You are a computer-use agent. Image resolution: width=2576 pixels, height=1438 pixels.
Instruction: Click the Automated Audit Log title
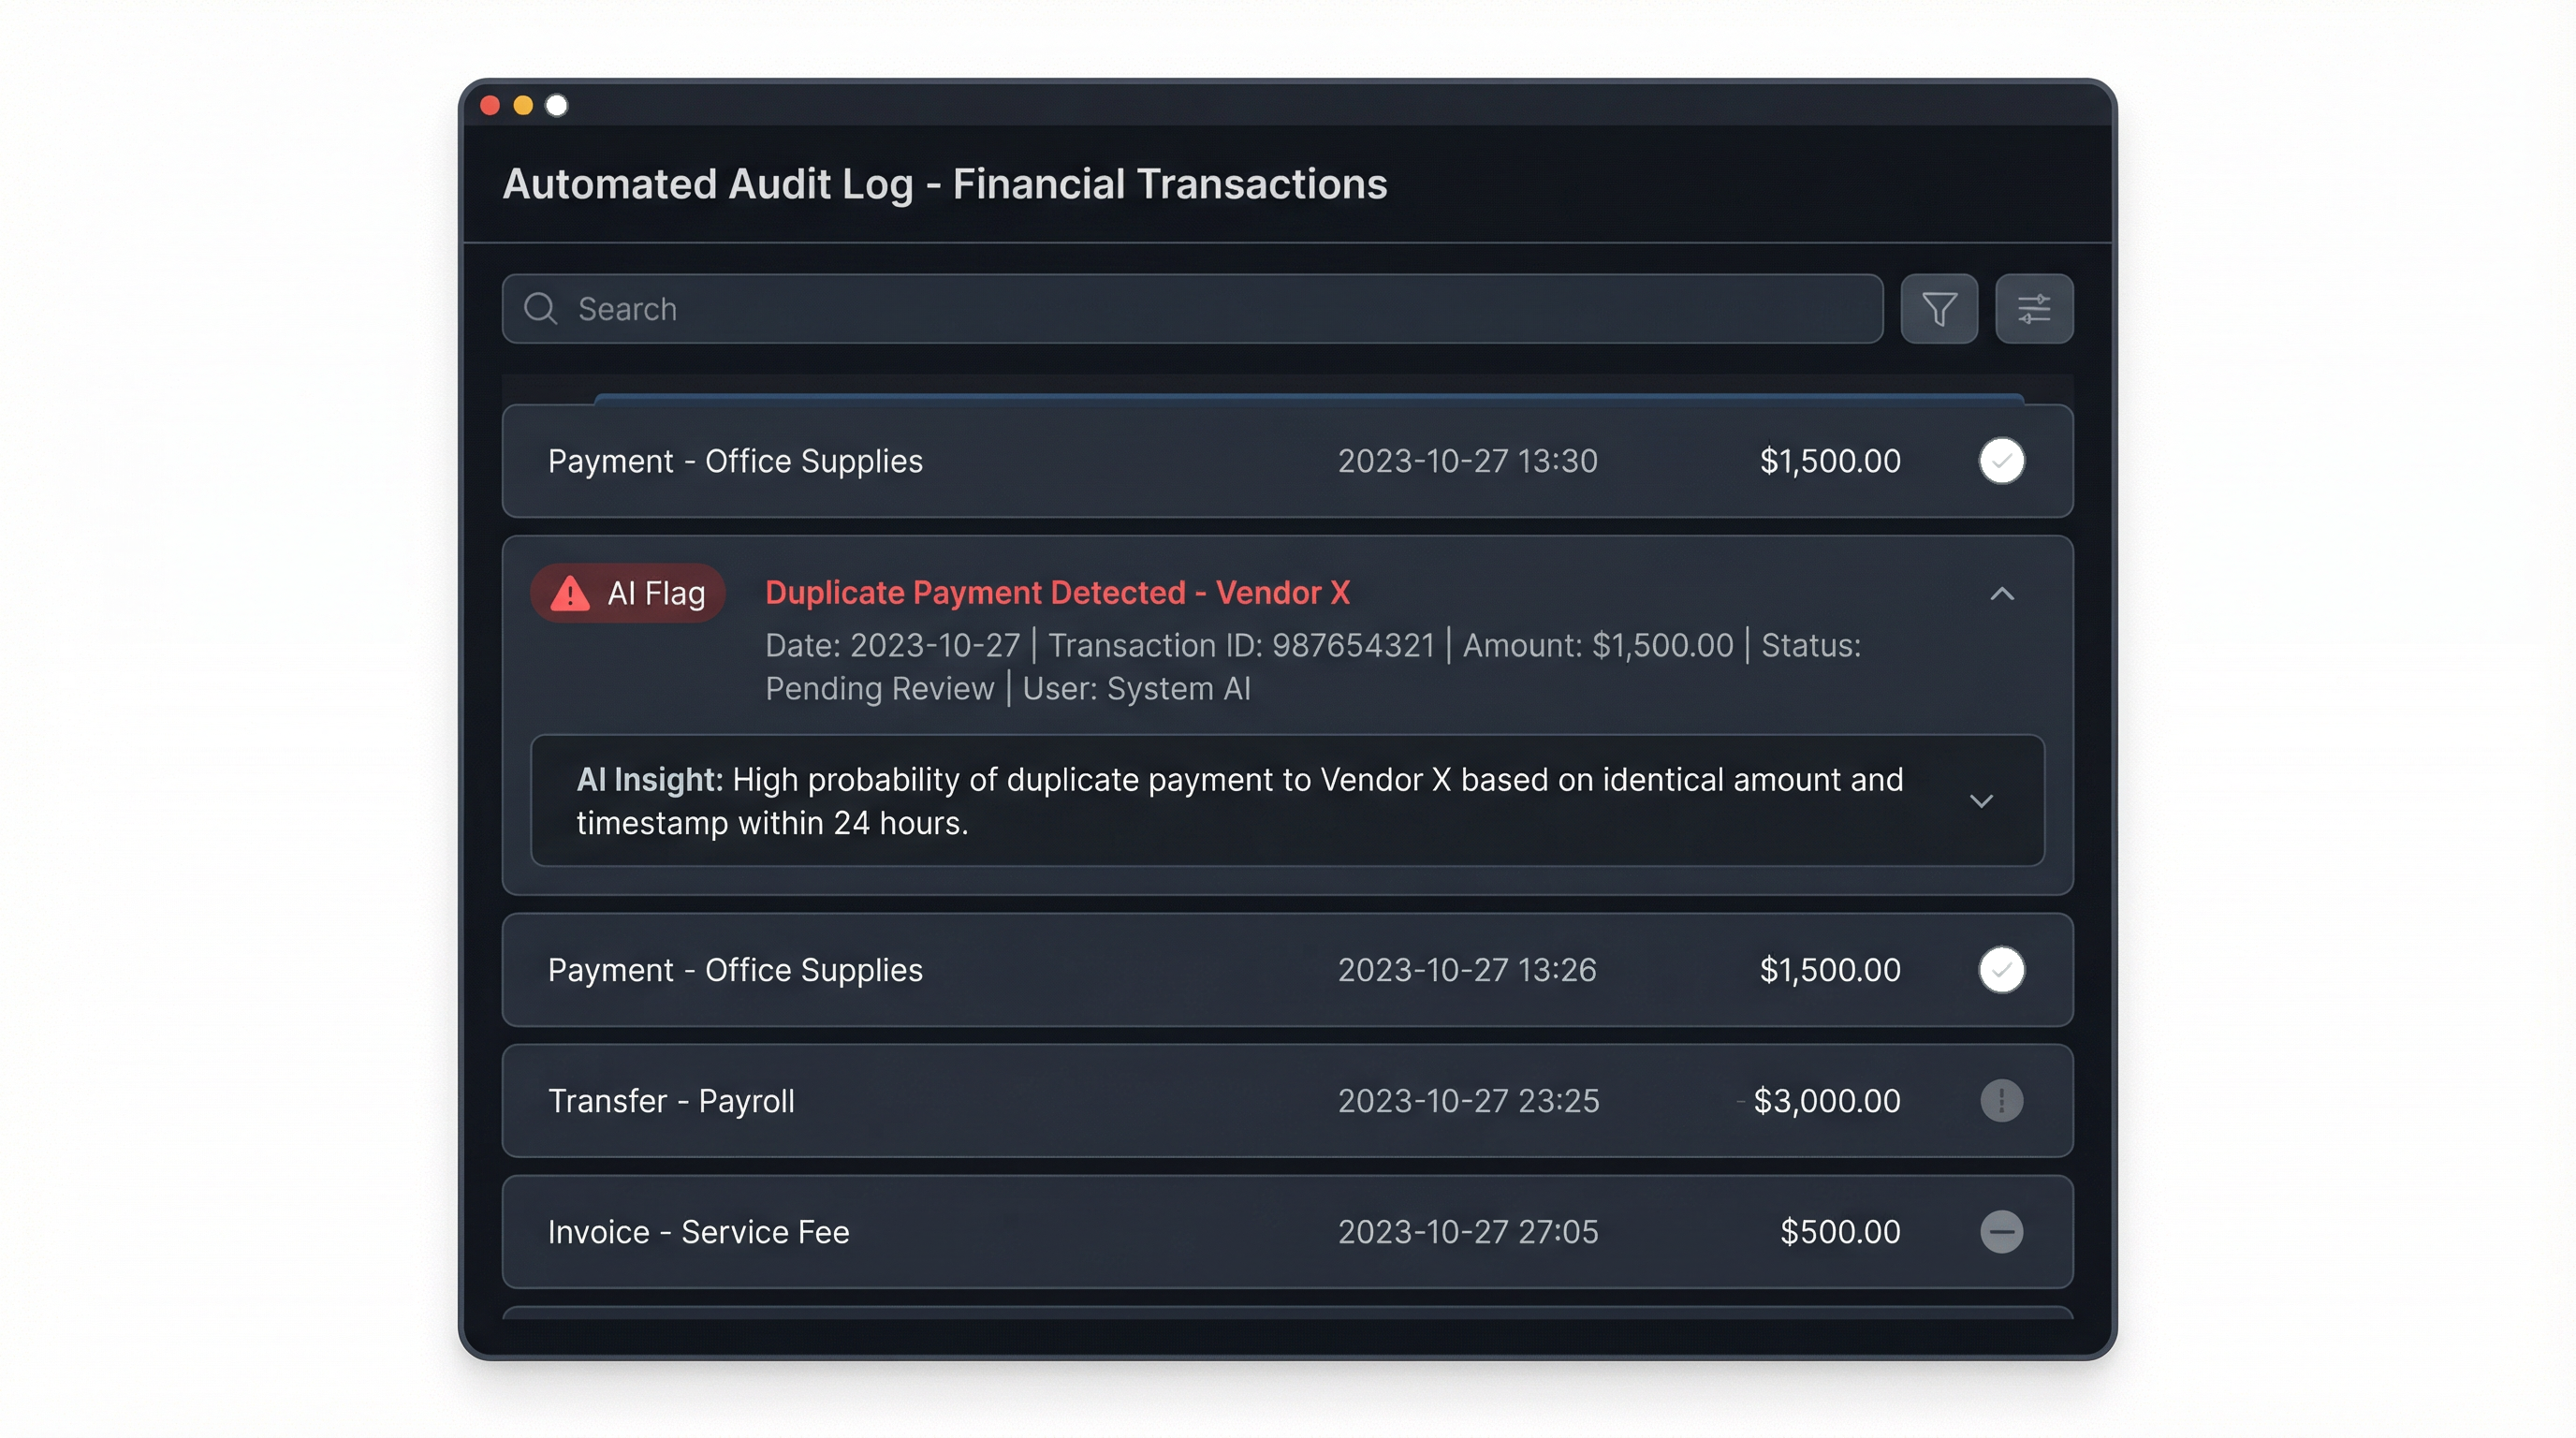[944, 184]
